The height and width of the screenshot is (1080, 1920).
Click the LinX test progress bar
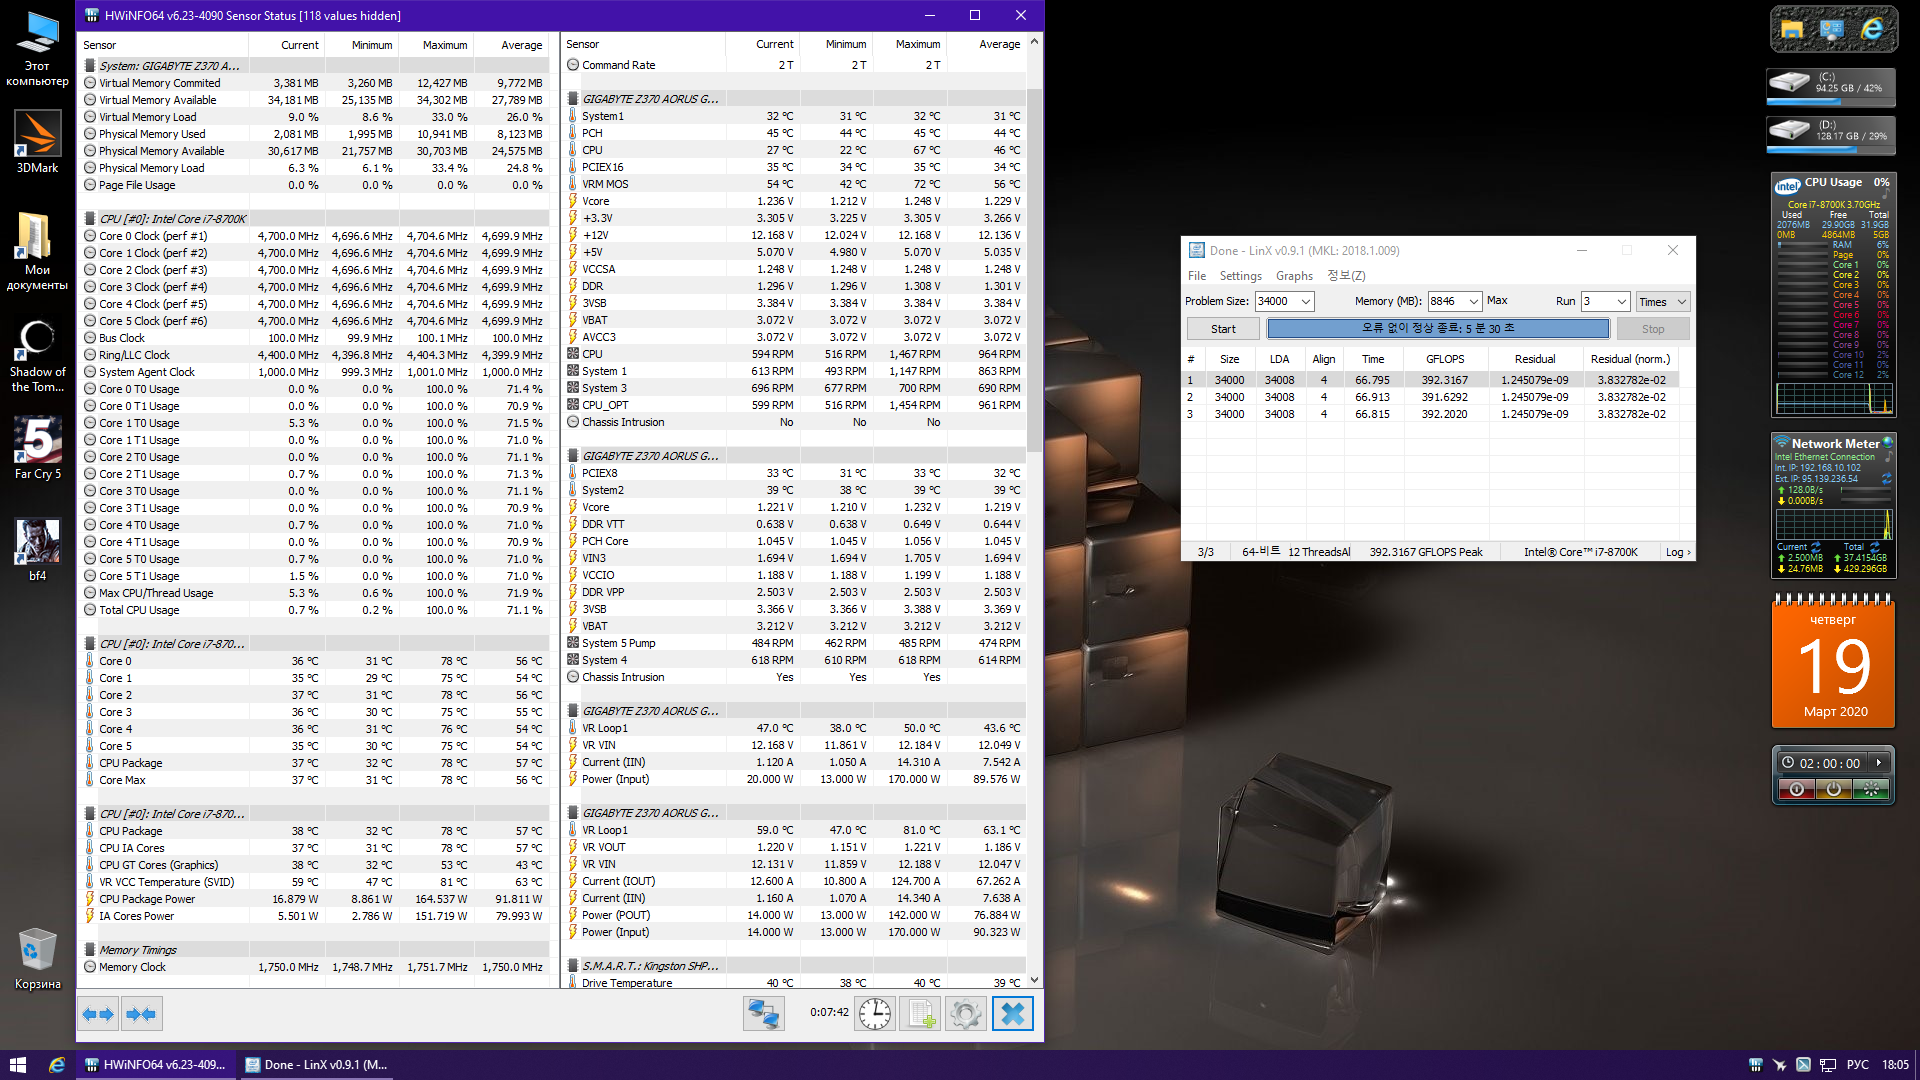click(x=1438, y=328)
